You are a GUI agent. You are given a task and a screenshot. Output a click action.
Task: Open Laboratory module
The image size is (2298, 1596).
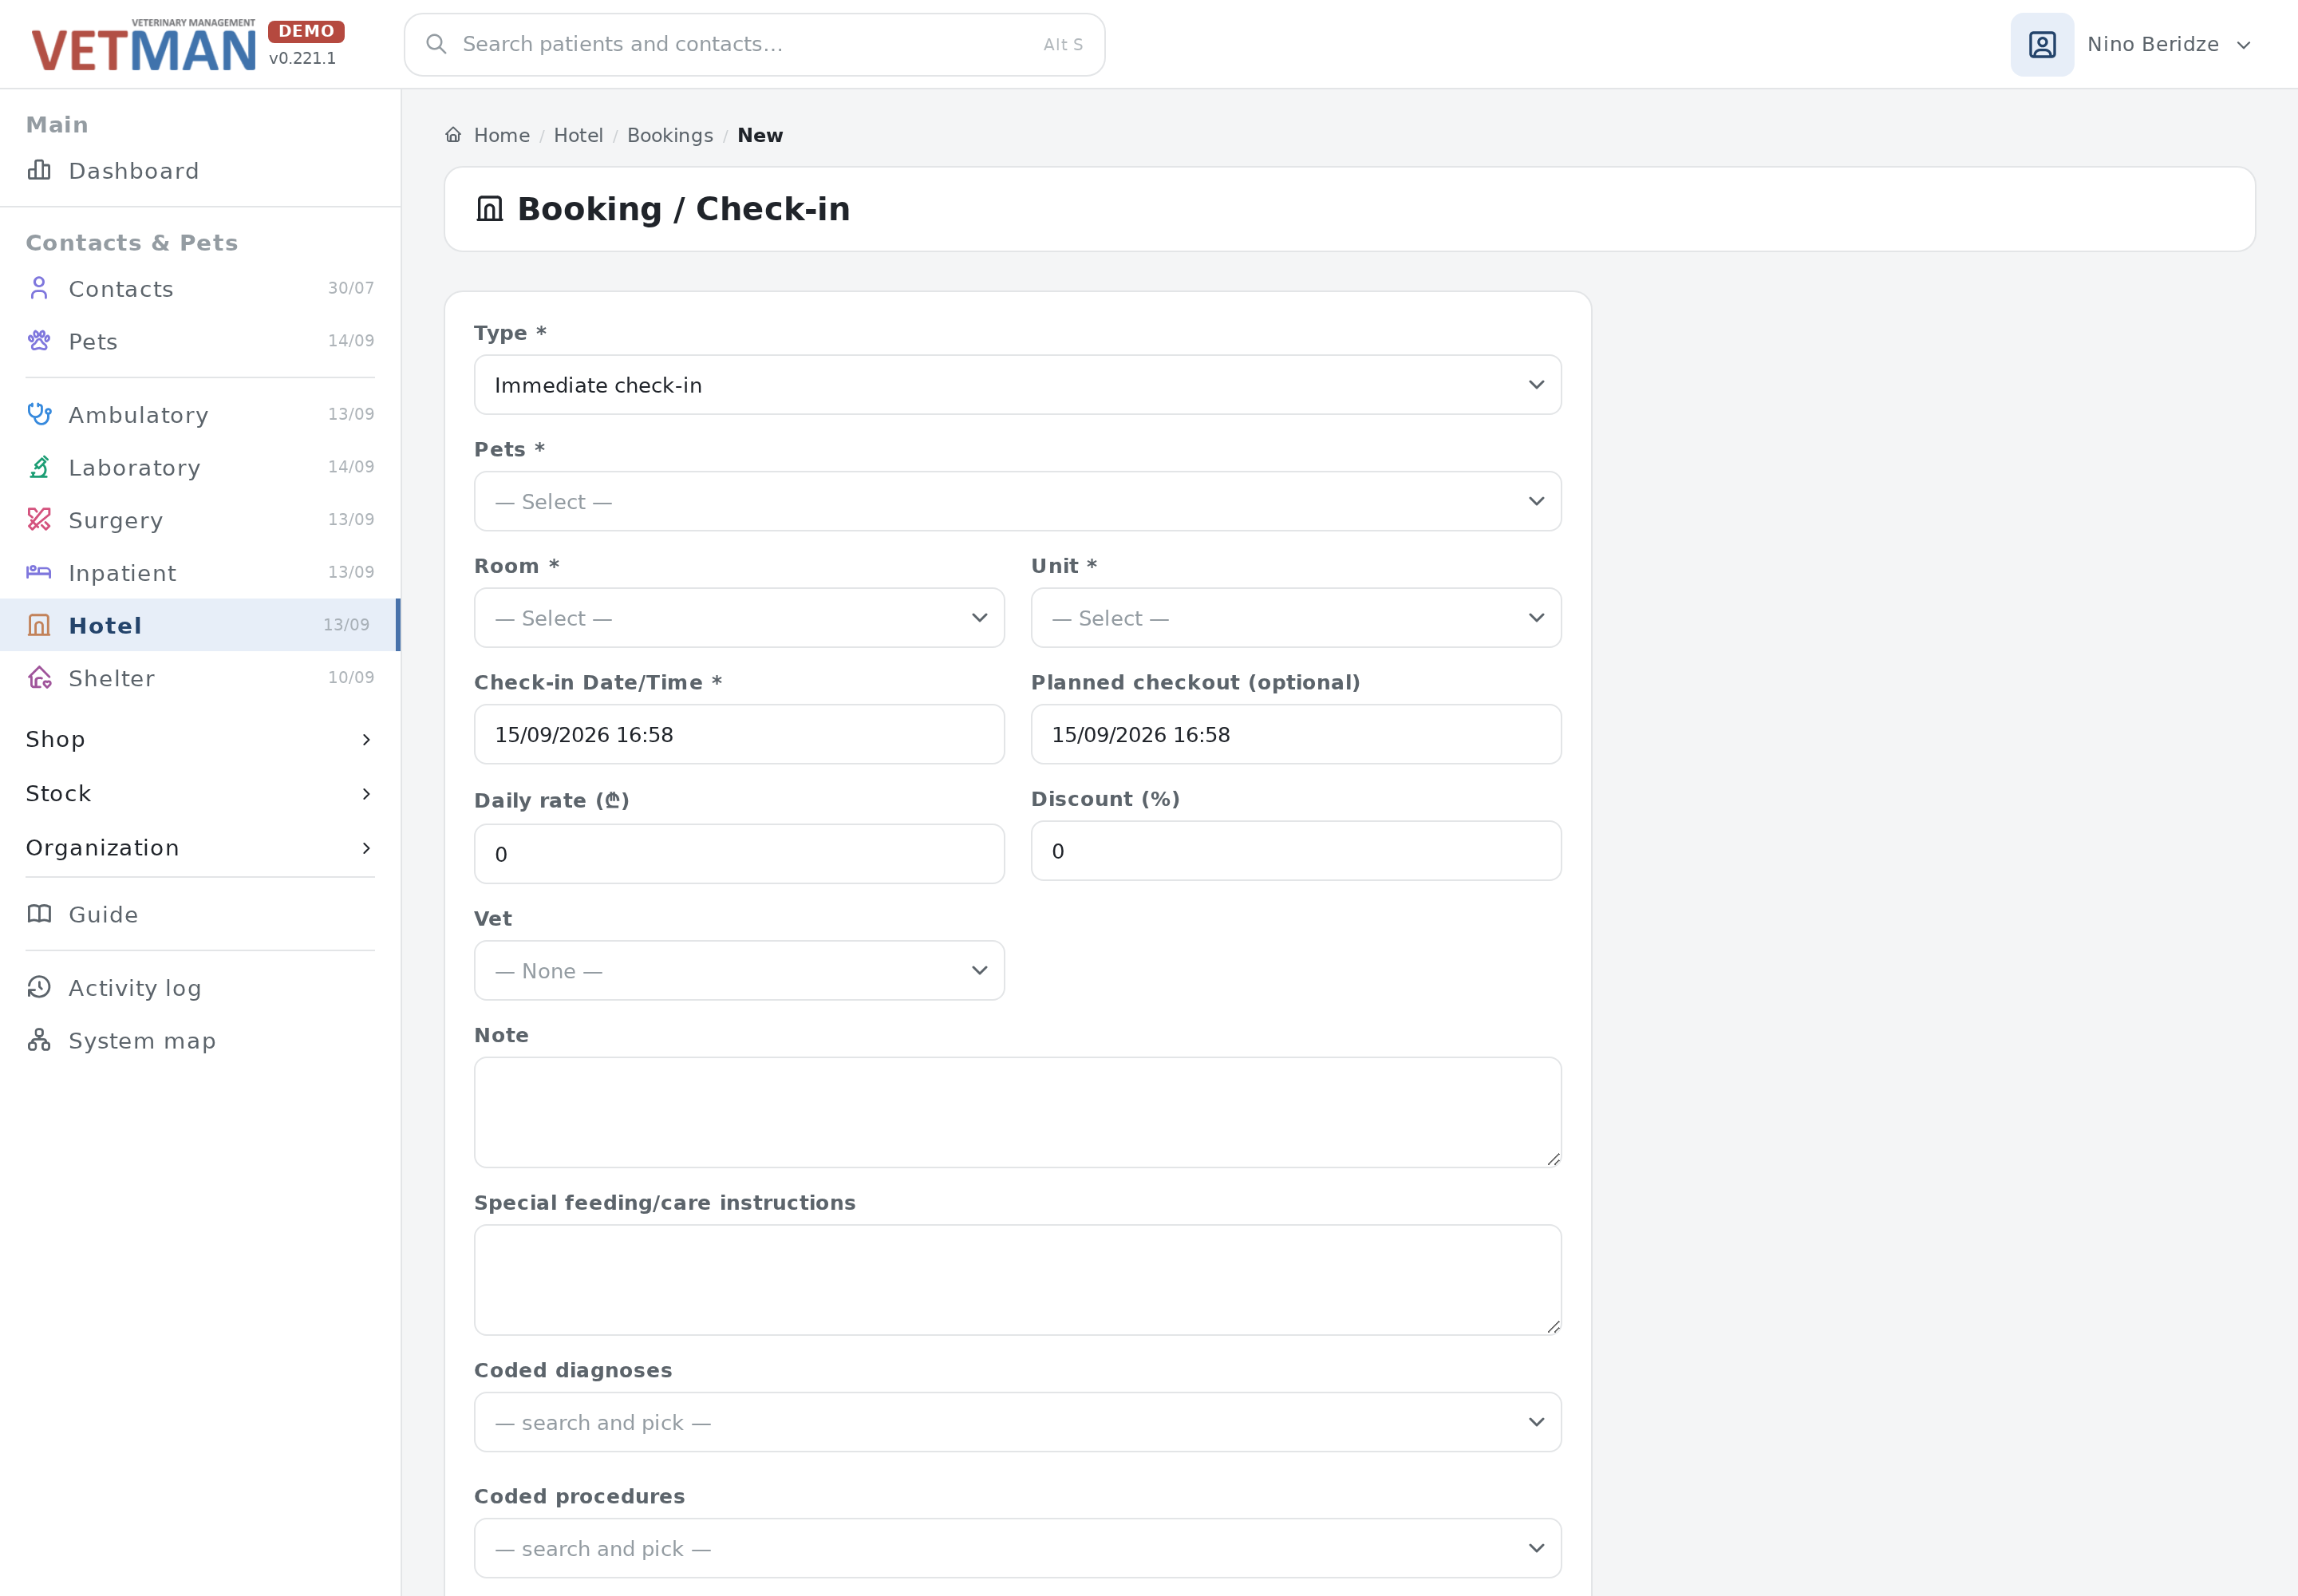click(x=134, y=468)
